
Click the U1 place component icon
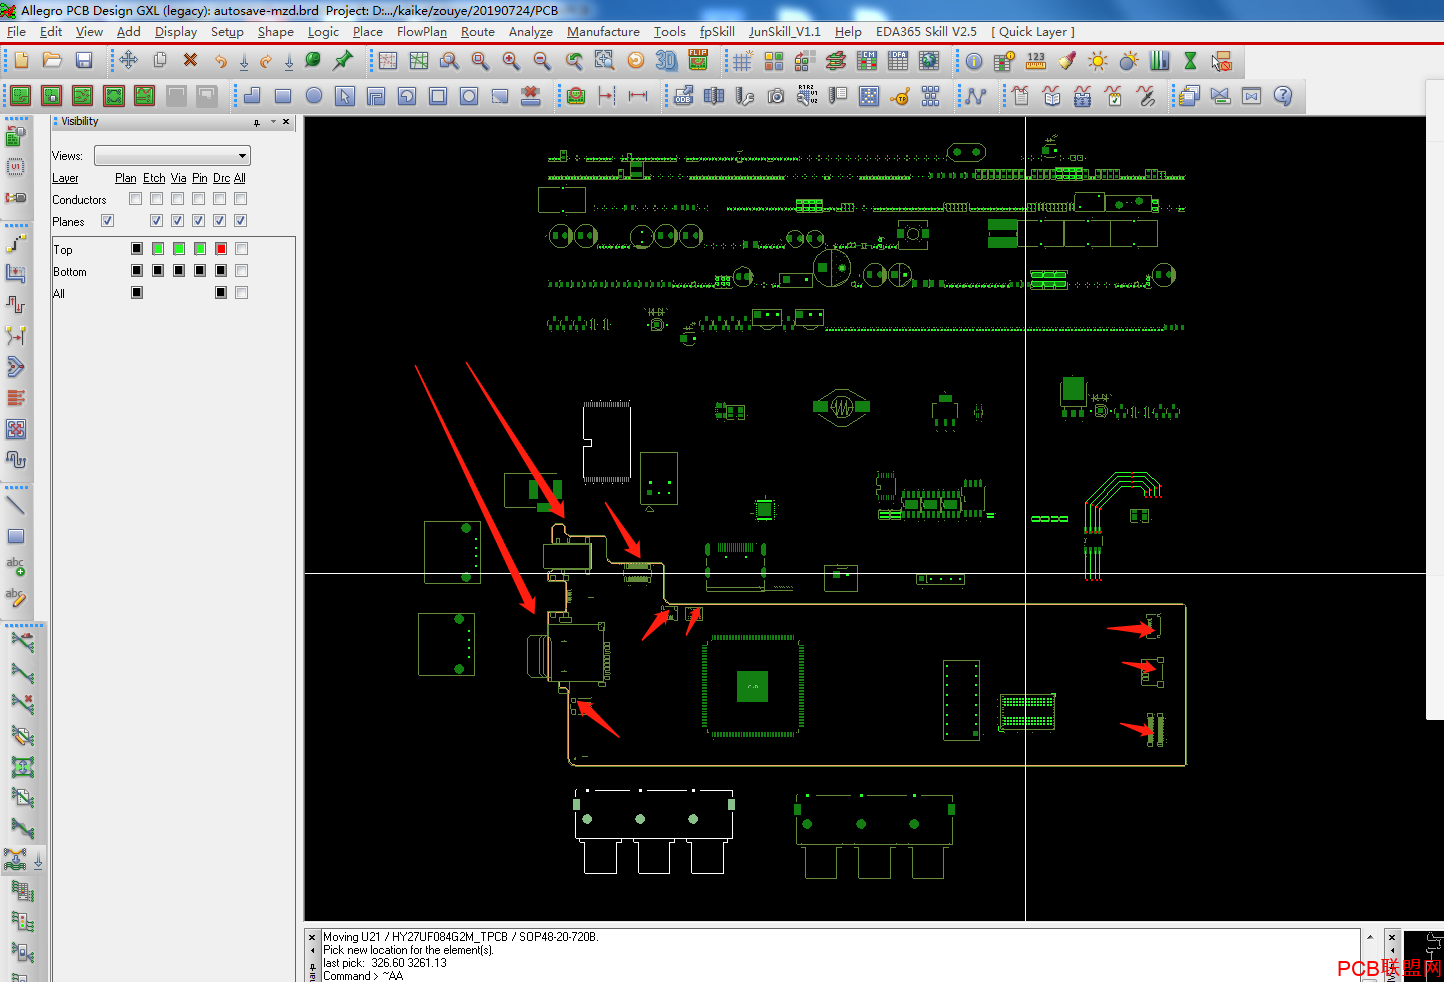pyautogui.click(x=16, y=165)
